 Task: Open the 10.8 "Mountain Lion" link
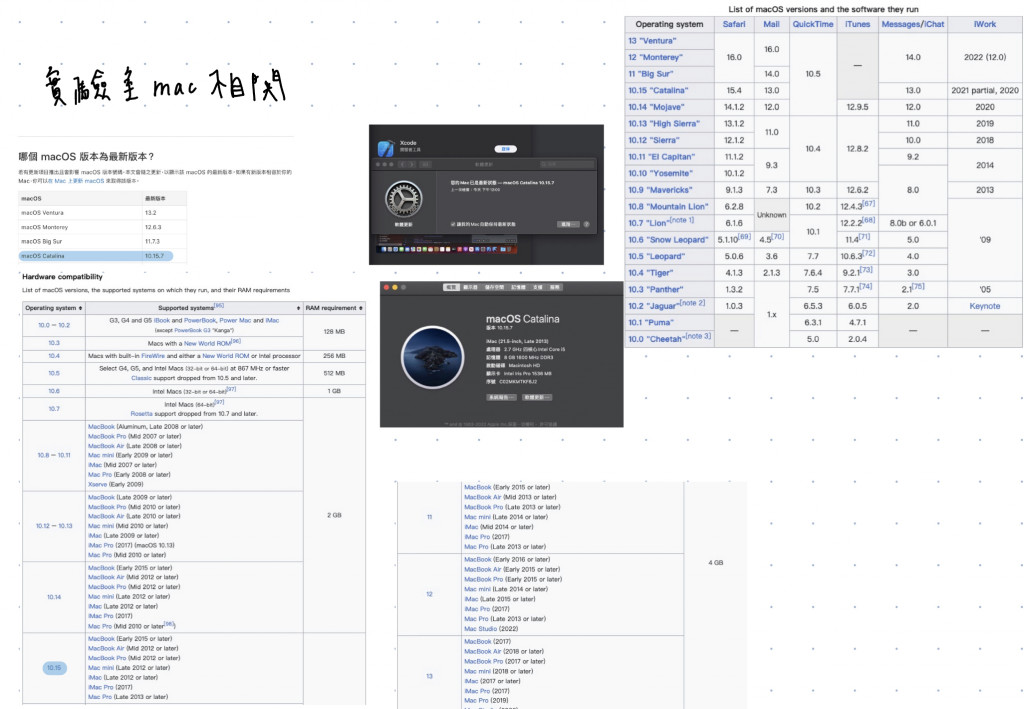[668, 206]
